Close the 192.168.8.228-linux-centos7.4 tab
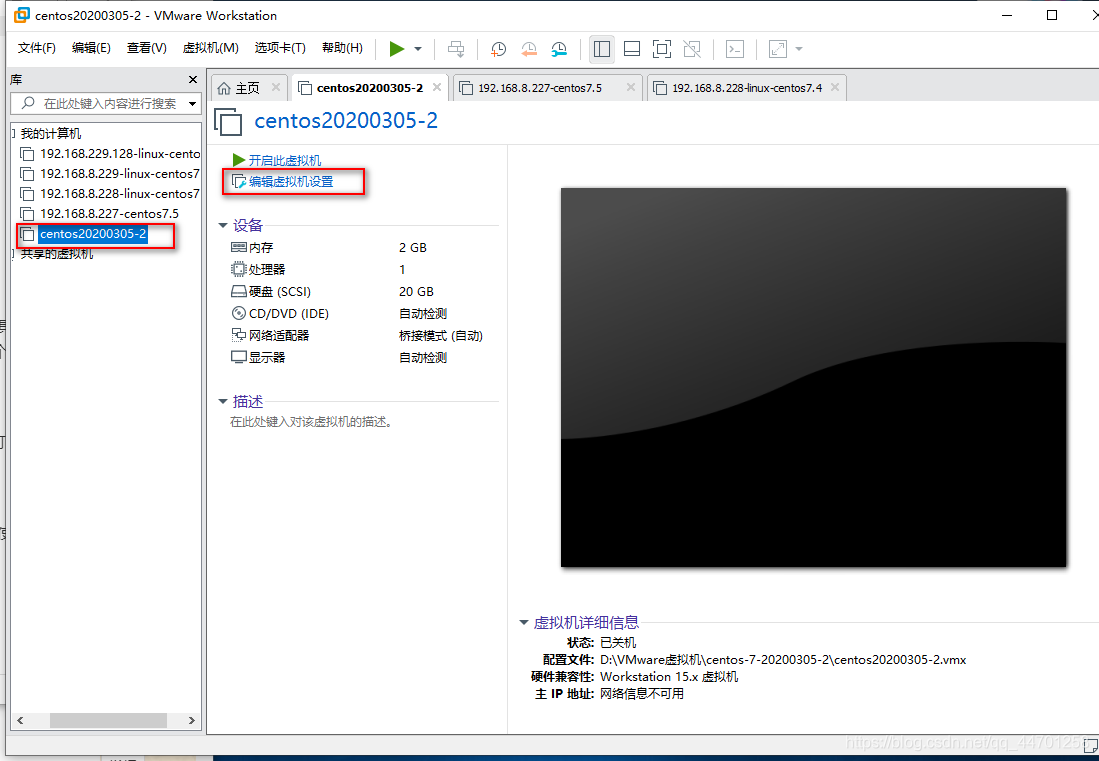Viewport: 1099px width, 761px height. pos(835,87)
